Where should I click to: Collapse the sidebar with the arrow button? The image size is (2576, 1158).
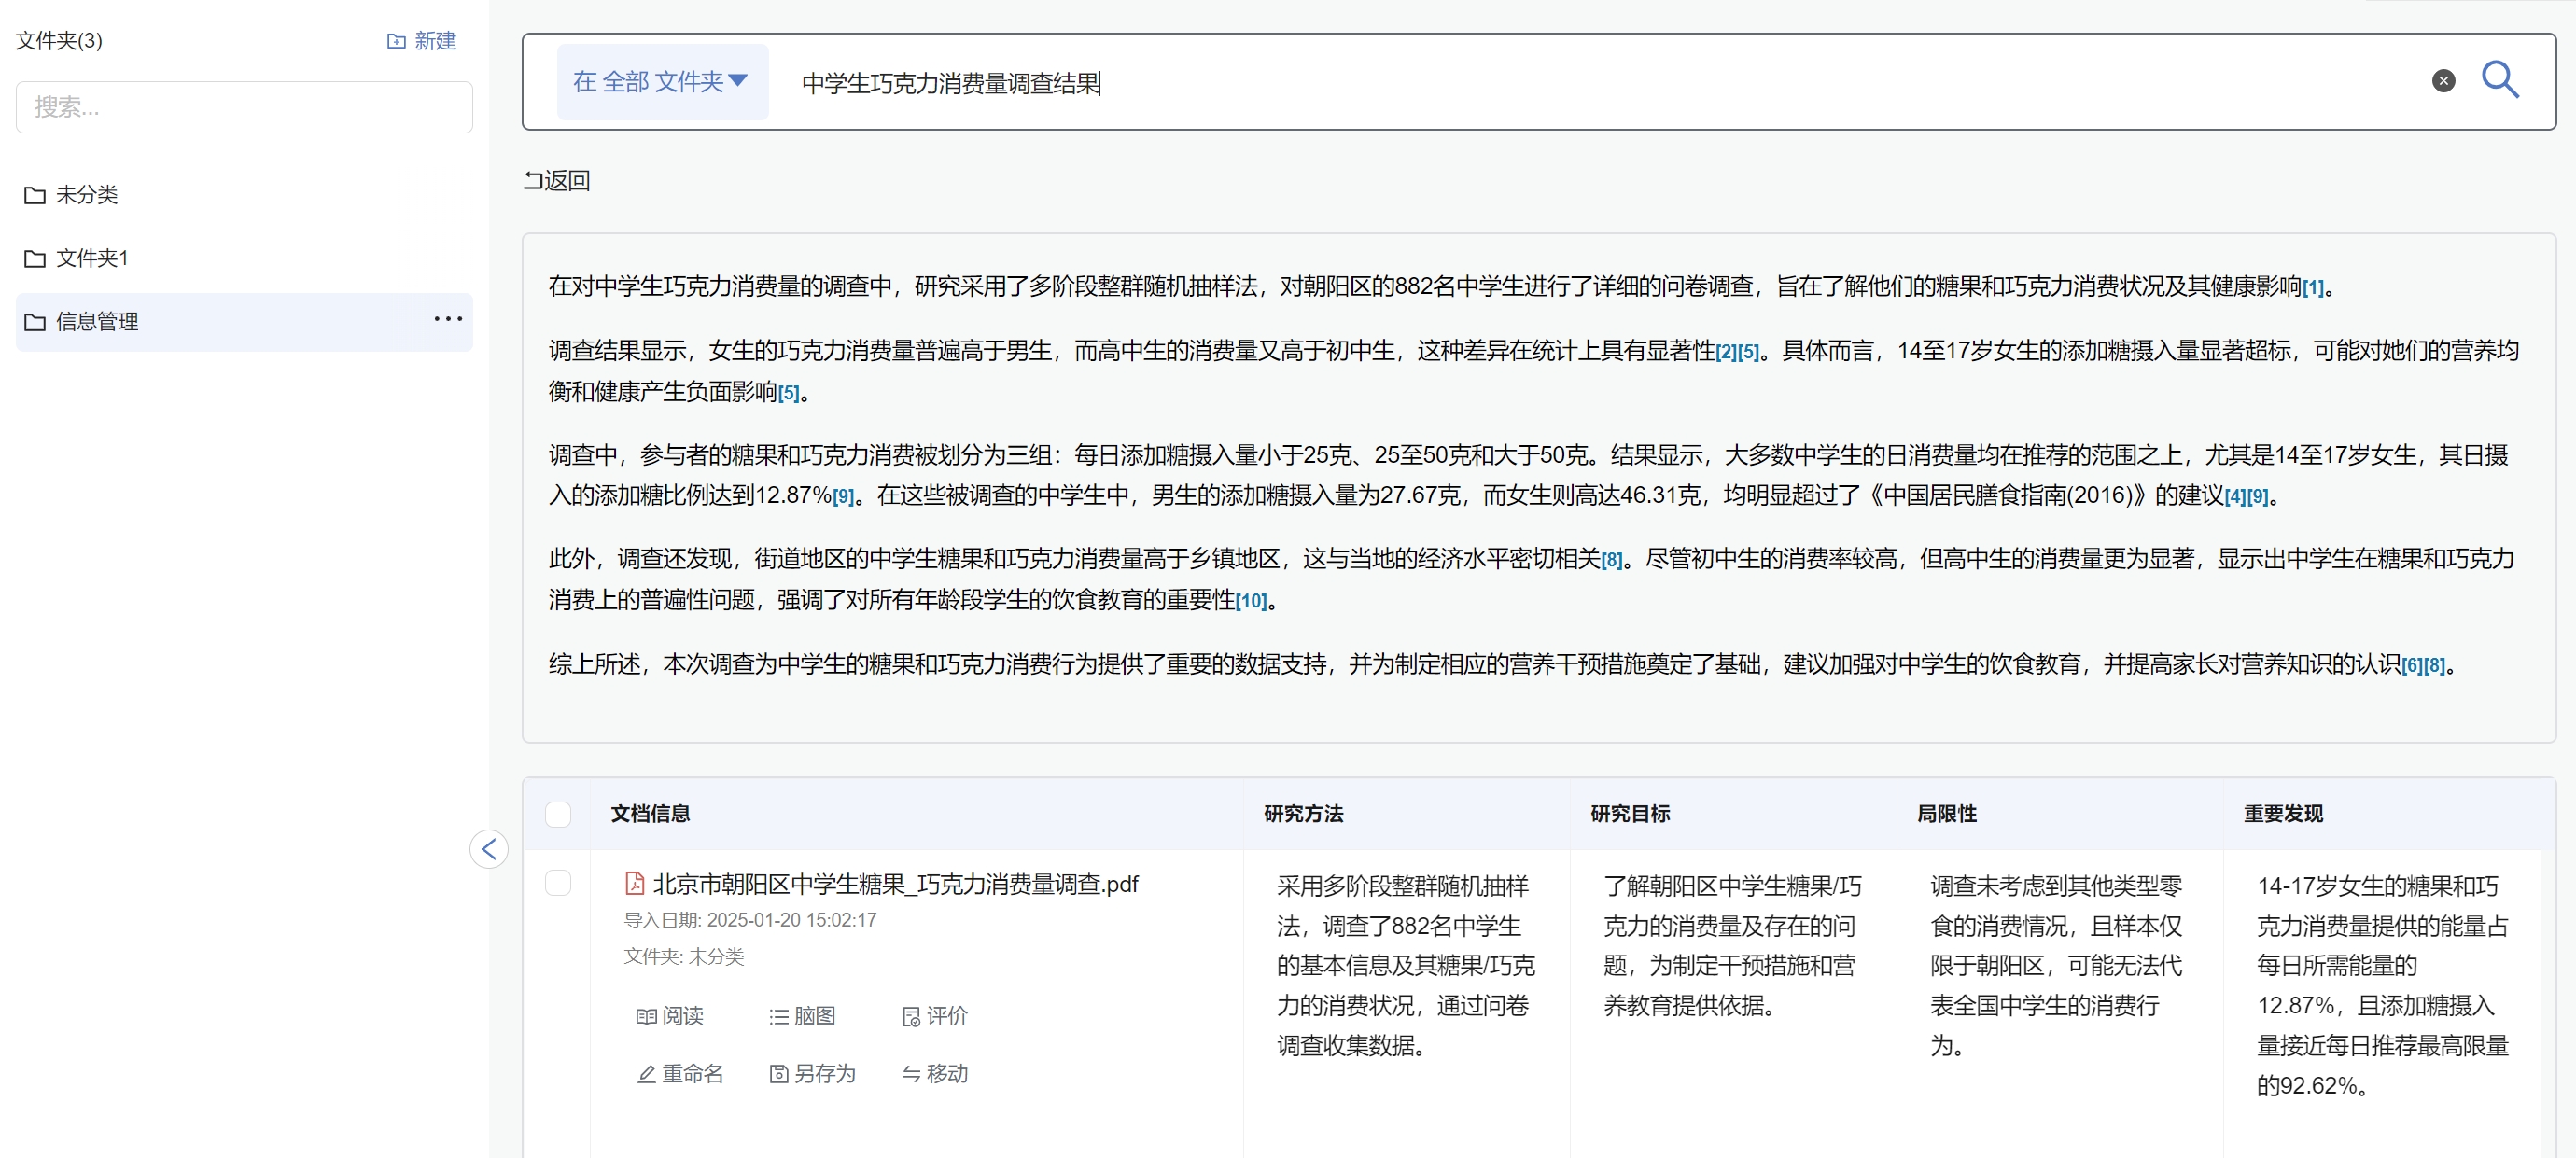pos(489,849)
